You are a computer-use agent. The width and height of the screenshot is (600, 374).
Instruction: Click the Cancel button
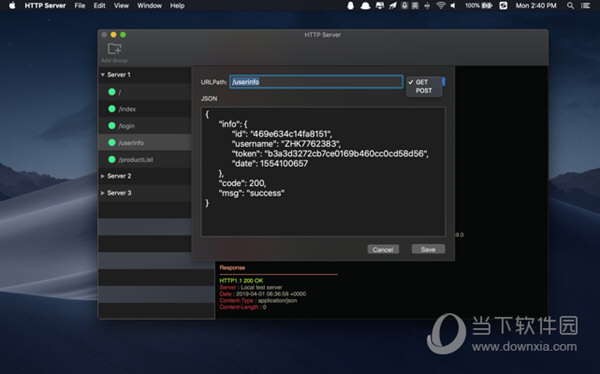[383, 250]
